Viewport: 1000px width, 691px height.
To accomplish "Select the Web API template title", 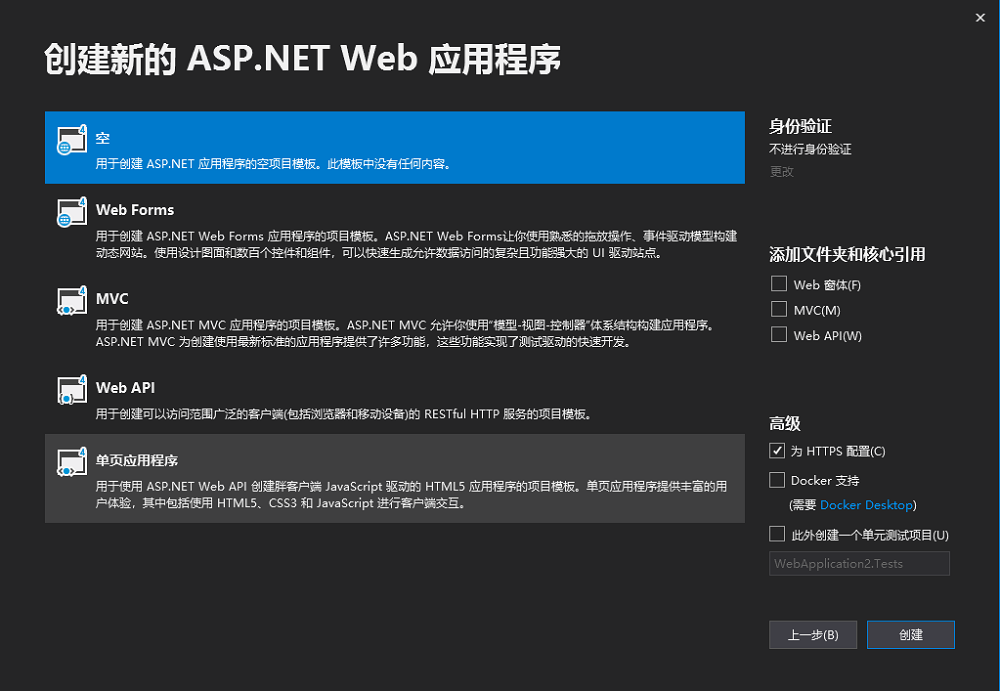I will (125, 388).
